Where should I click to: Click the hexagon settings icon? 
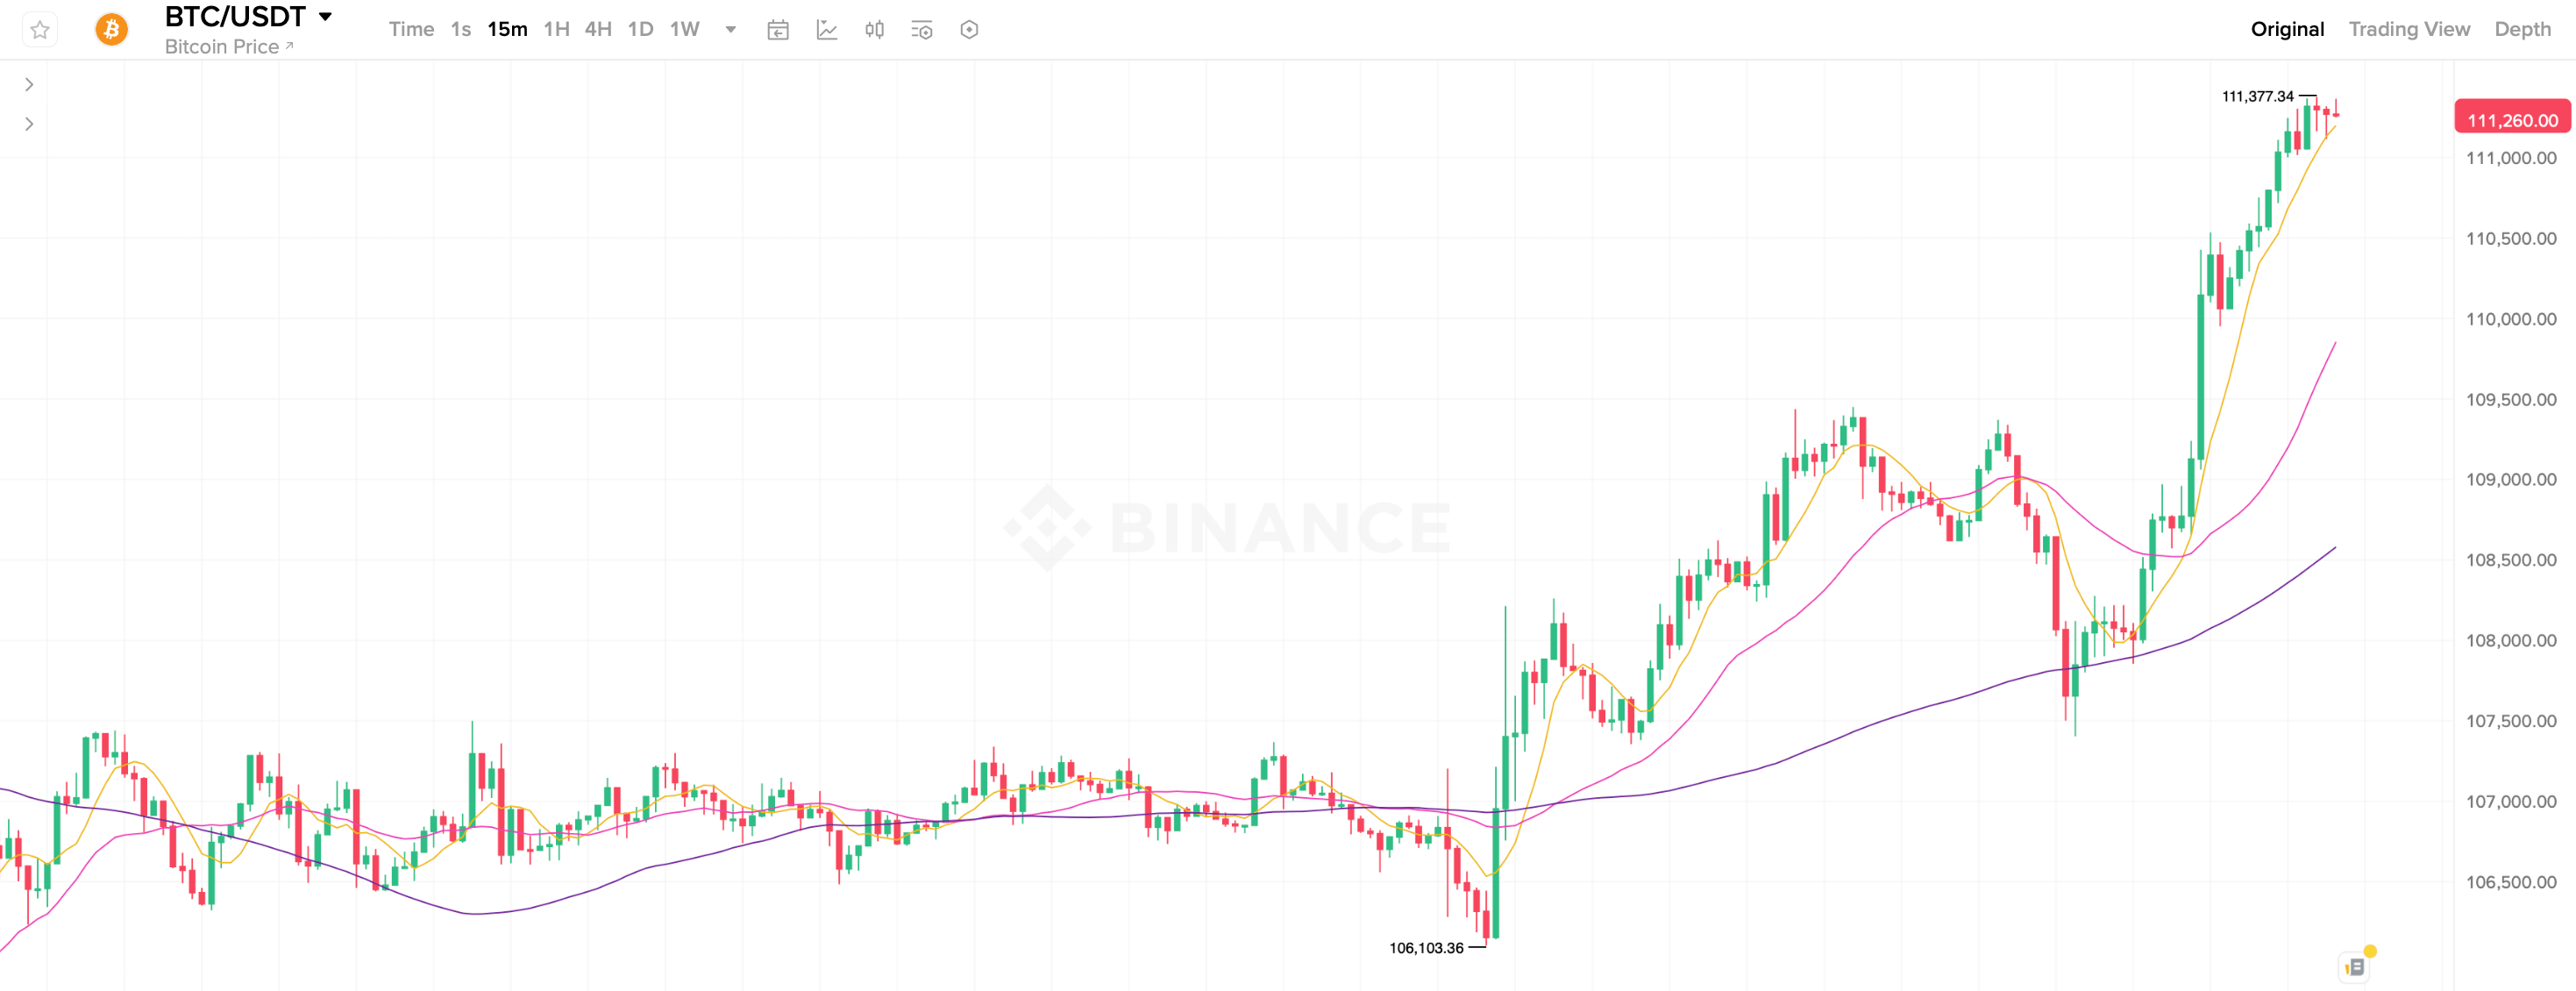969,30
